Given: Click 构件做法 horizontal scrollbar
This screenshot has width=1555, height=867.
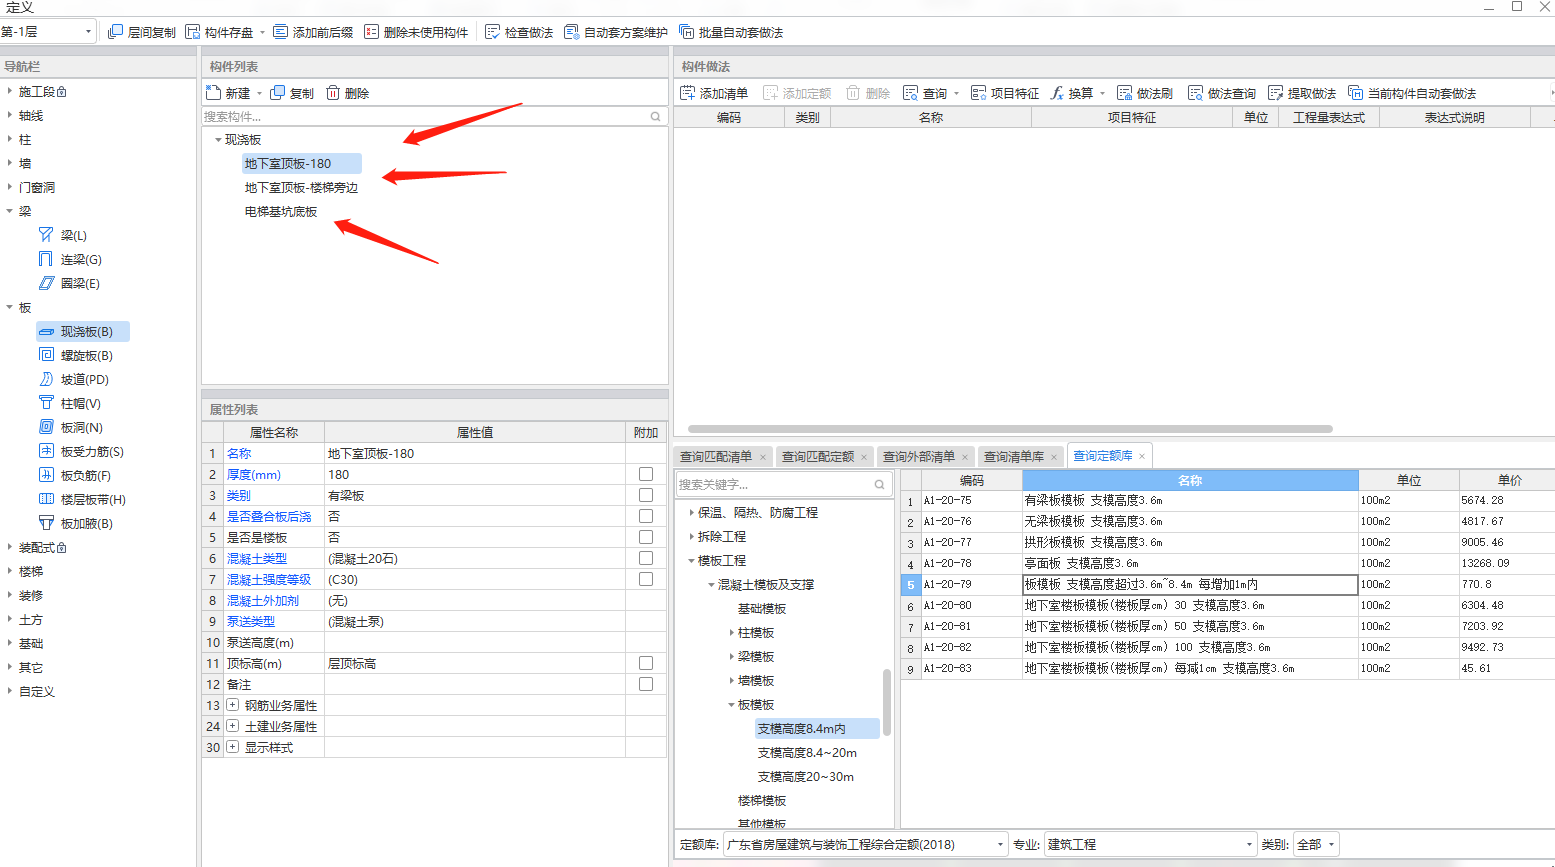Looking at the screenshot, I should click(x=1010, y=429).
